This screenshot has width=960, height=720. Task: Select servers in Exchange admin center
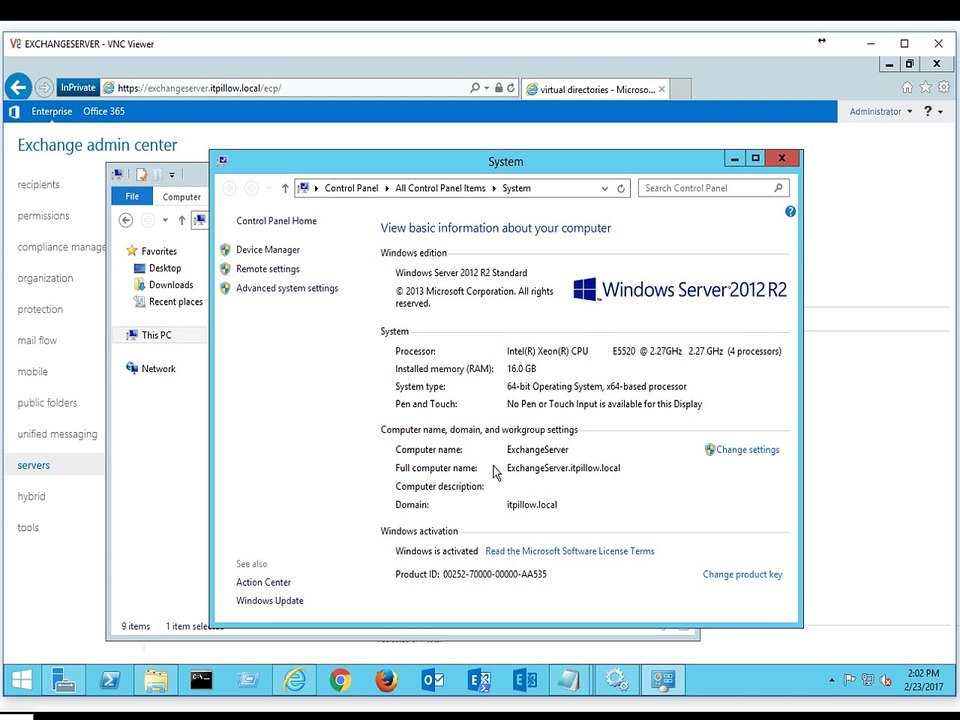(x=34, y=465)
